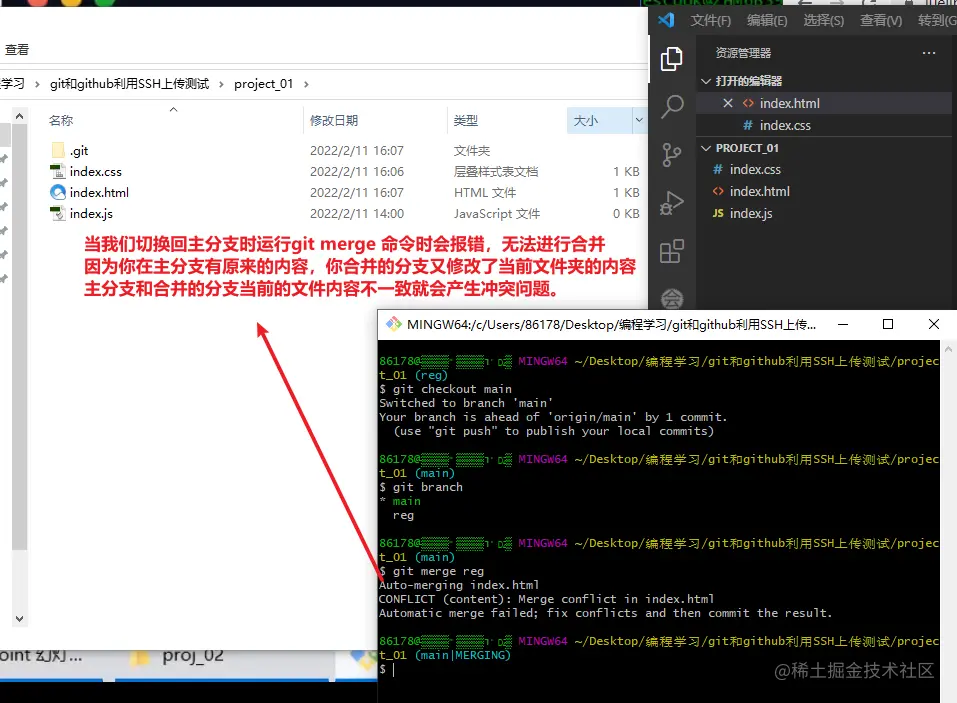Image resolution: width=957 pixels, height=703 pixels.
Task: Open the VS Code Search activity icon
Action: (x=671, y=107)
